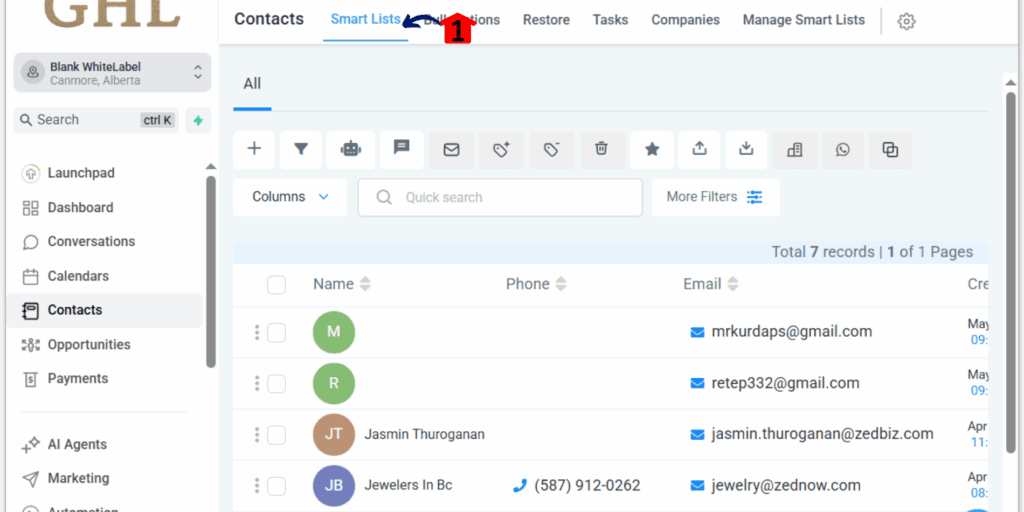Image resolution: width=1024 pixels, height=512 pixels.
Task: Click the three-dot menu on the retep332 row
Action: click(x=257, y=383)
